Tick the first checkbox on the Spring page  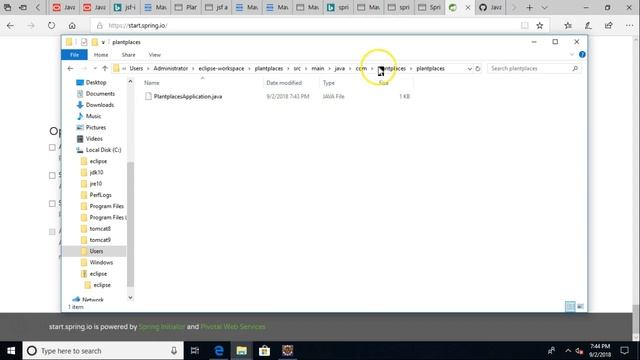click(52, 147)
